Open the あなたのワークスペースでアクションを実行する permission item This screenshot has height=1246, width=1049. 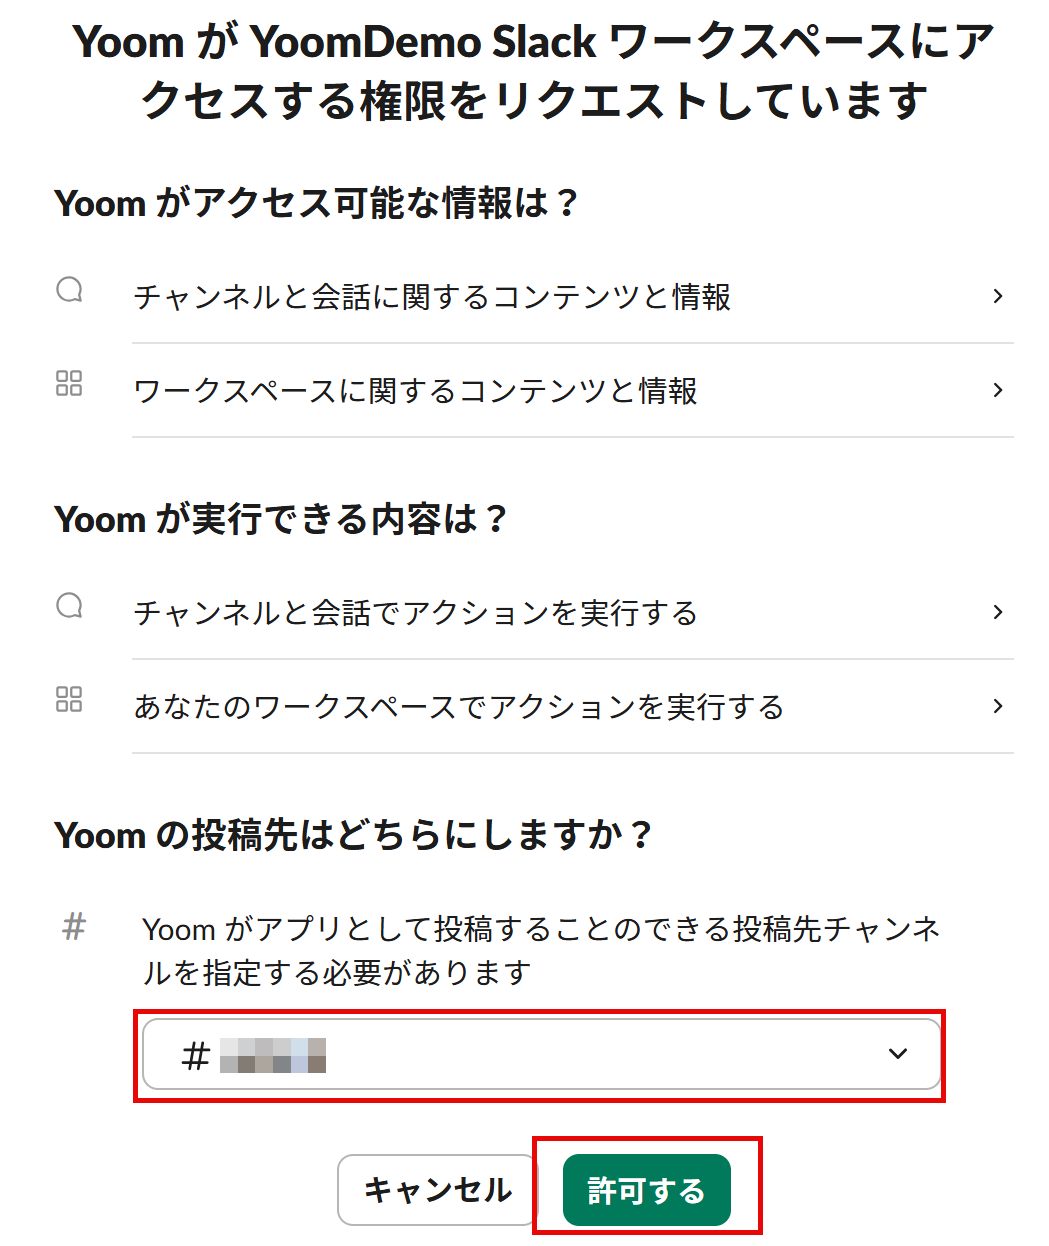click(x=458, y=707)
